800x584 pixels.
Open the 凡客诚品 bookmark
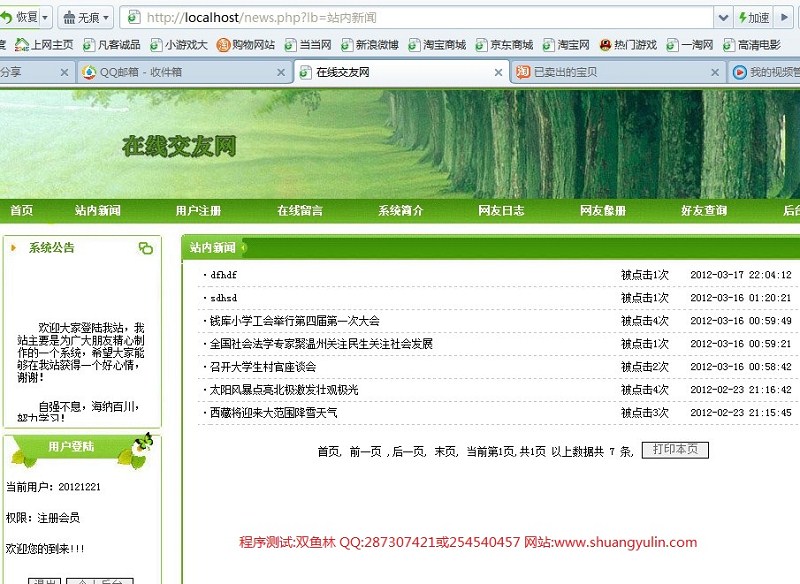(x=112, y=45)
